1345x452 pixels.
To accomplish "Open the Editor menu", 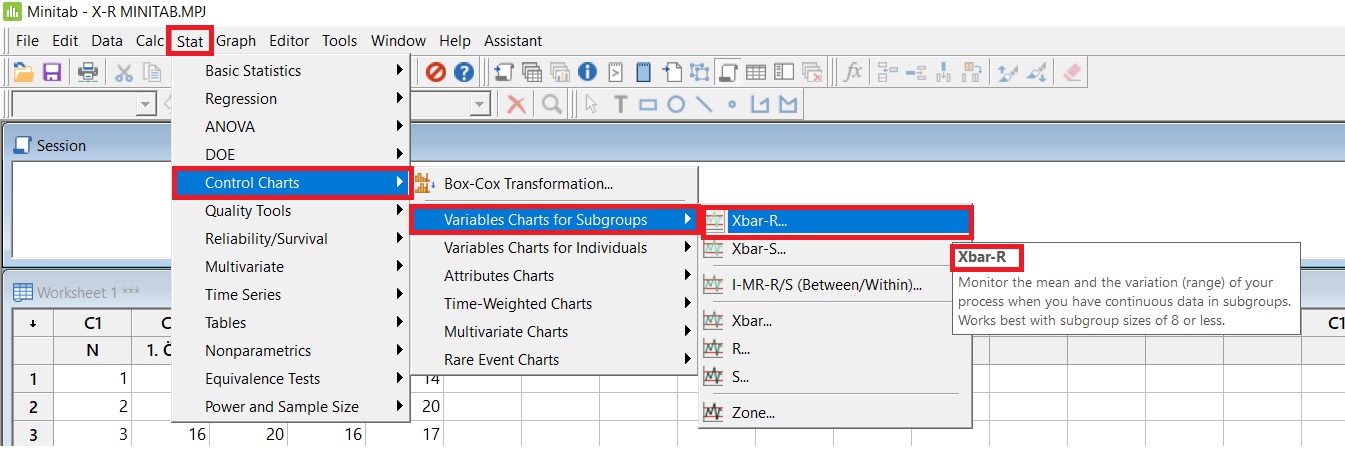I will click(x=289, y=41).
